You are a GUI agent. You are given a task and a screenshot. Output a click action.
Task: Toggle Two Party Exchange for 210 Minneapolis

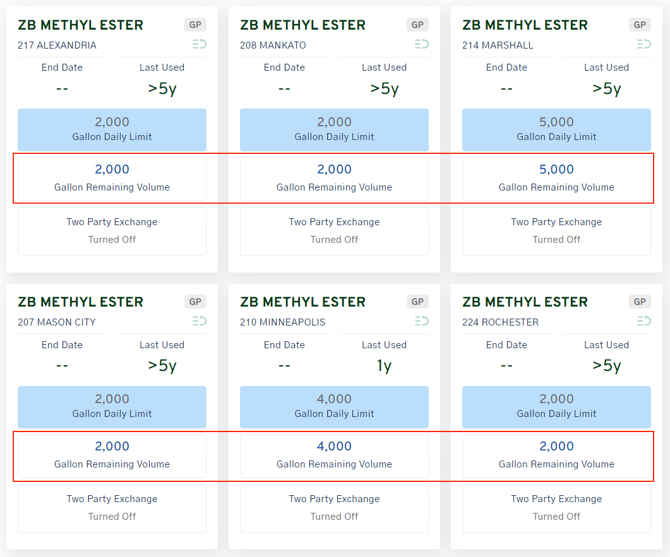(334, 508)
